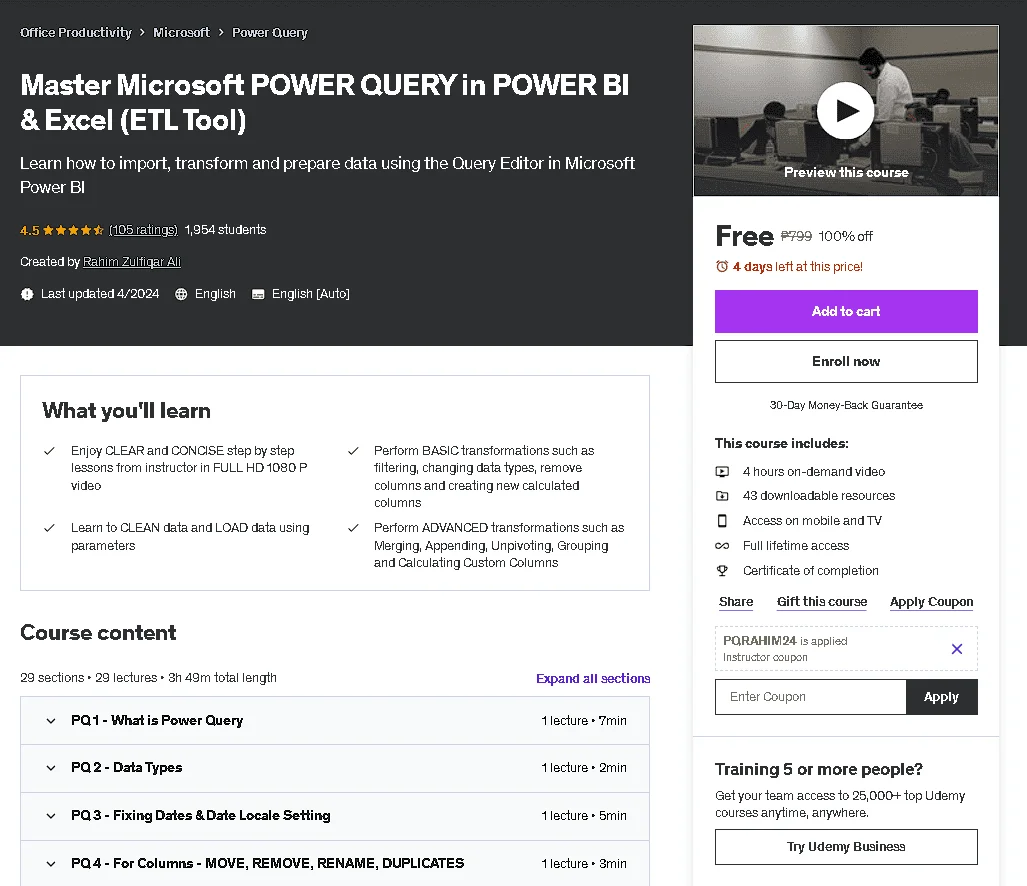Click the 100% off discount text
This screenshot has height=886, width=1027.
point(845,236)
